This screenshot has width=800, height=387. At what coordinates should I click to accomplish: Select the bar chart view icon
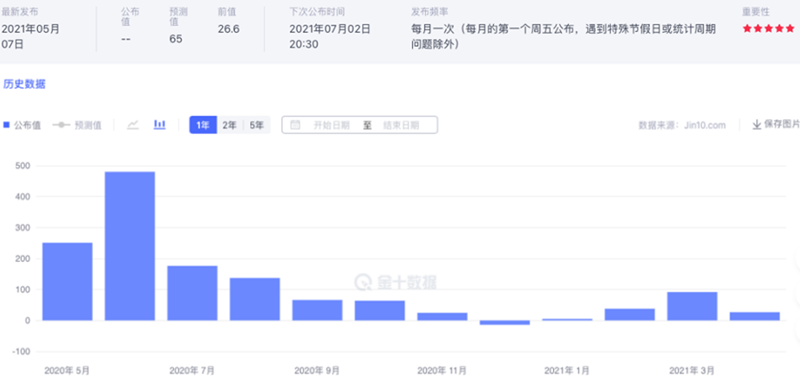(x=160, y=124)
